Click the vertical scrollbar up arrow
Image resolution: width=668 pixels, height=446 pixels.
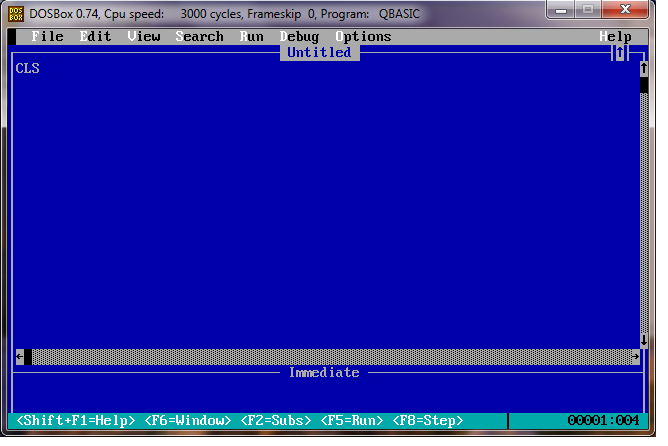pyautogui.click(x=643, y=69)
